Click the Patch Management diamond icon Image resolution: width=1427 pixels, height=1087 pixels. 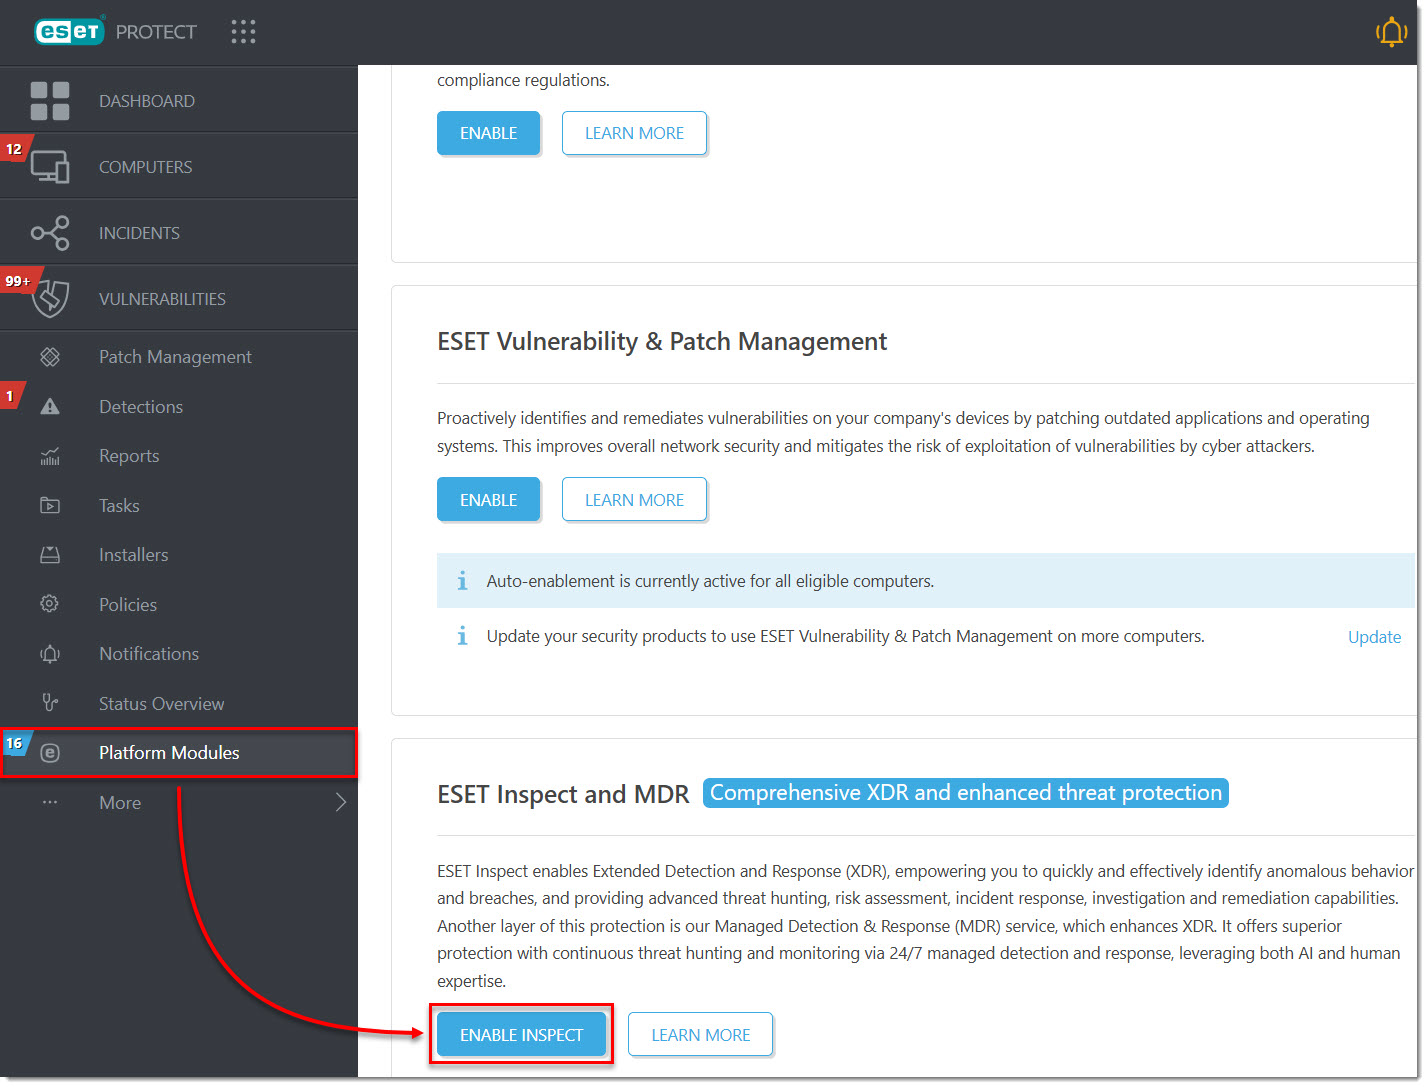pyautogui.click(x=50, y=357)
